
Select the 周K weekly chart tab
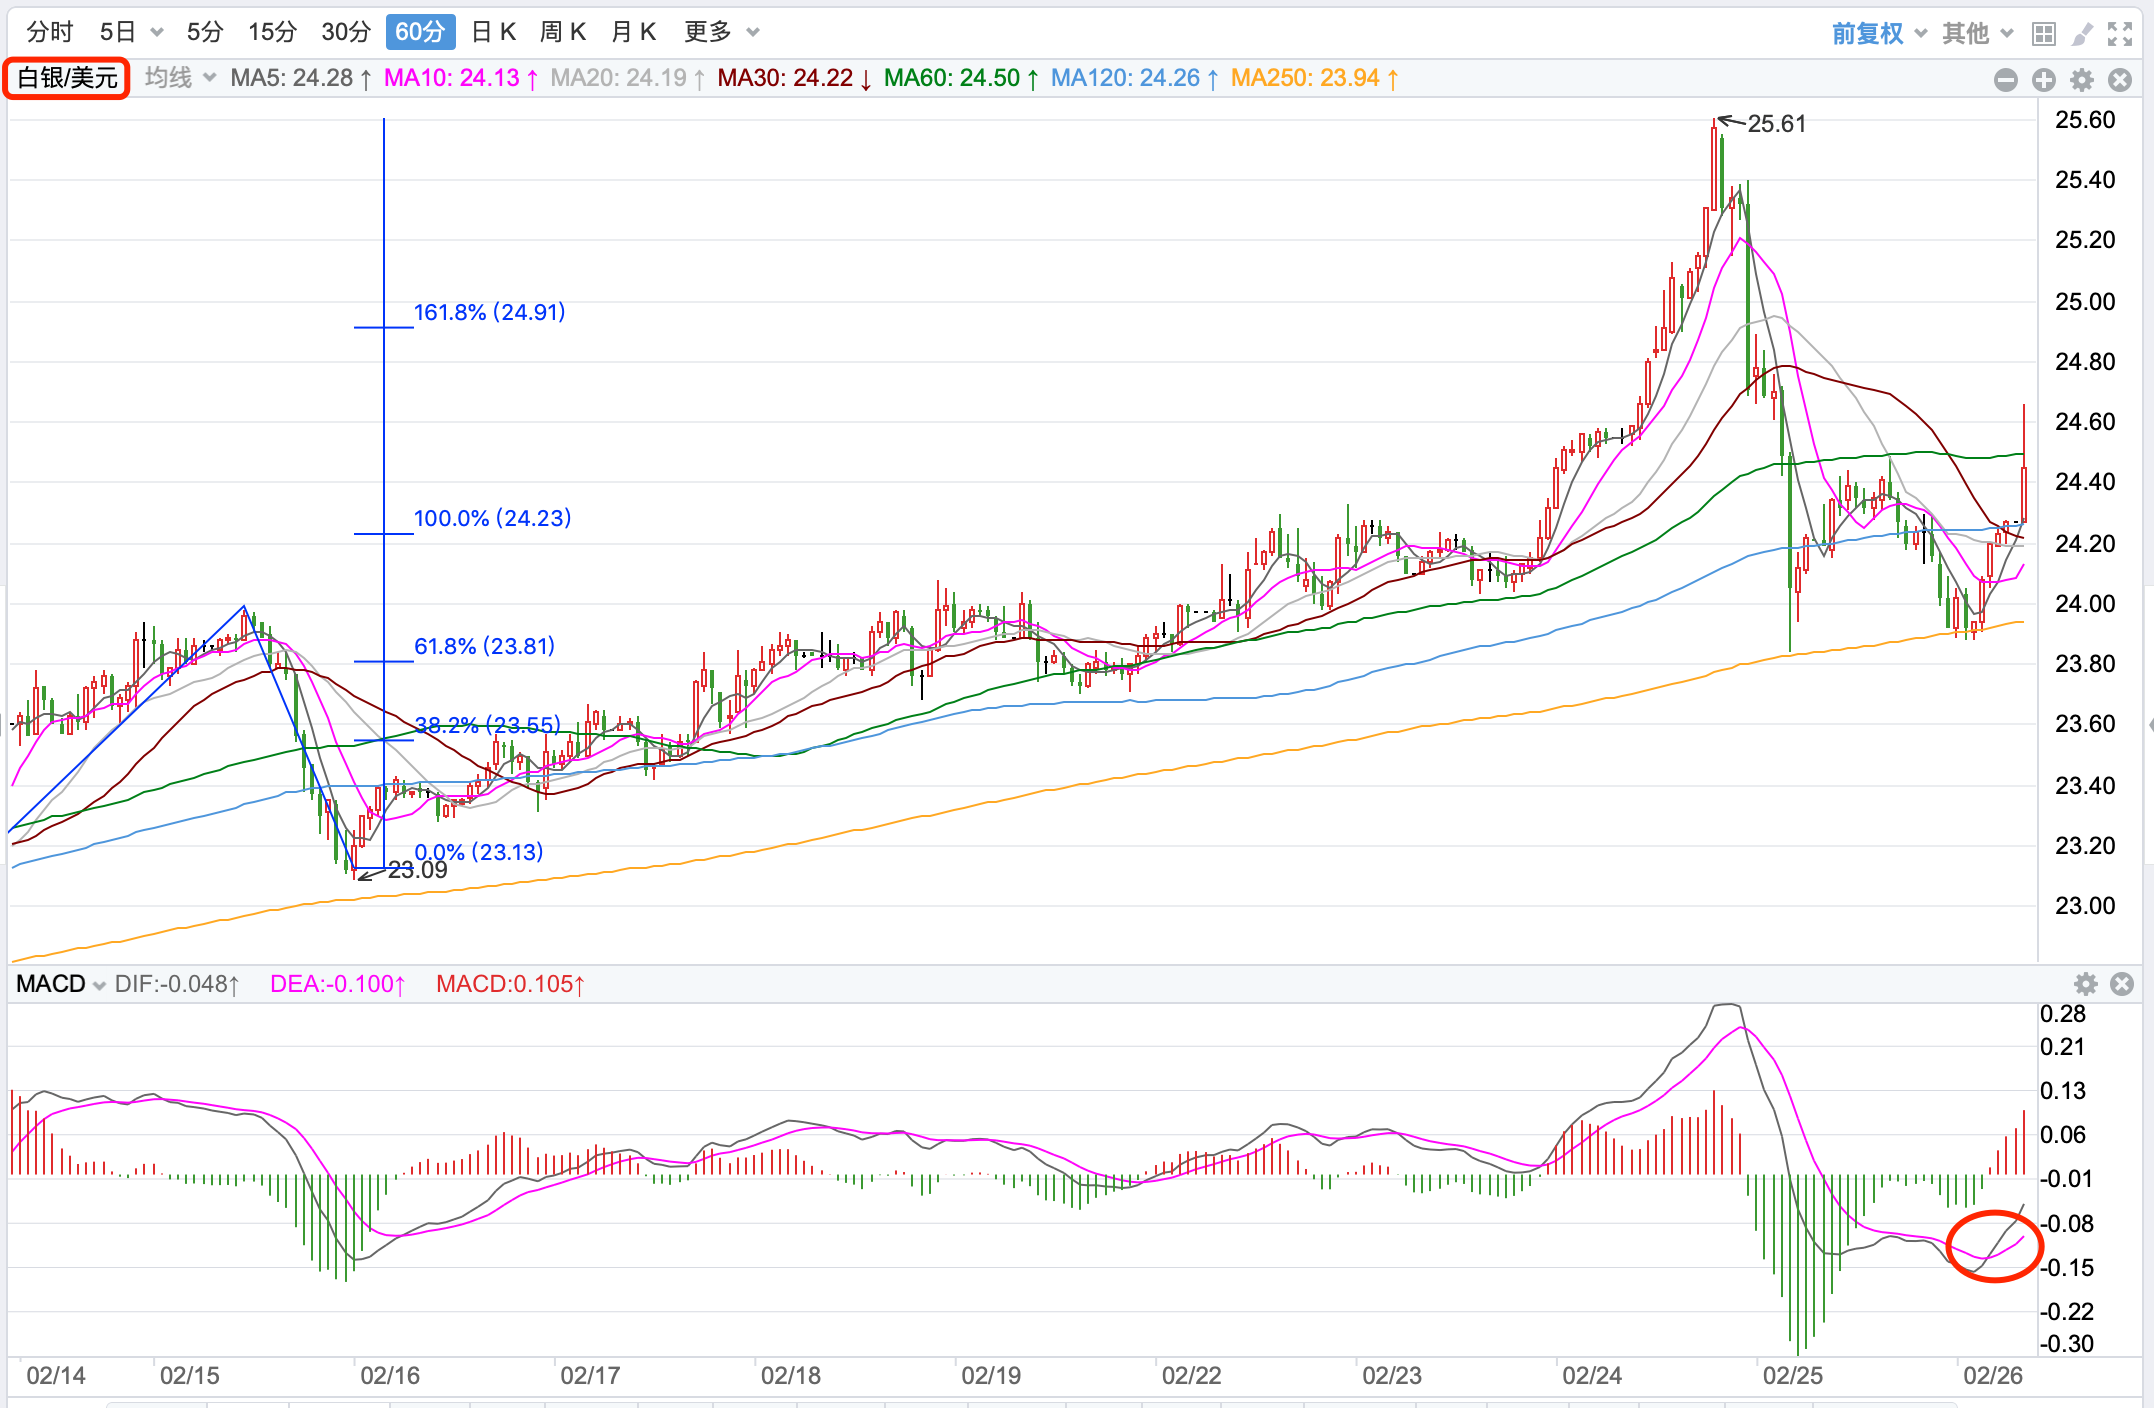563,32
